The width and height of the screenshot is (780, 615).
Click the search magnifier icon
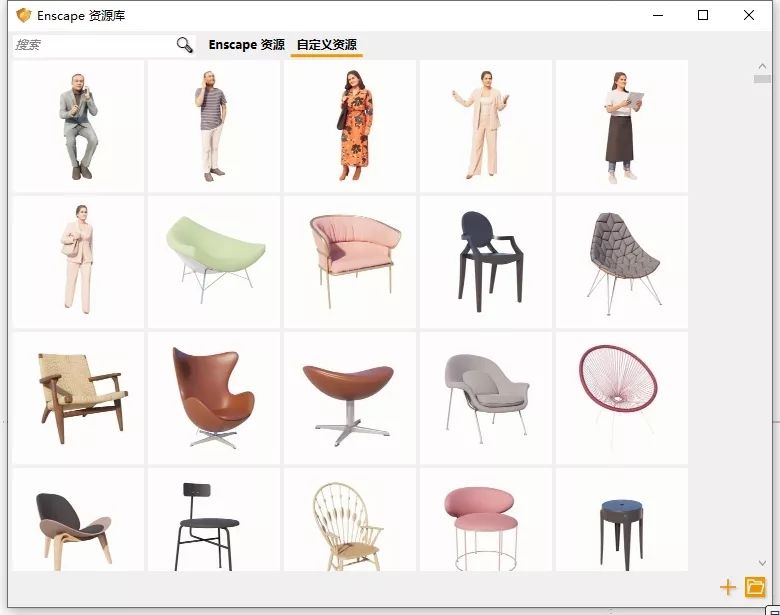coord(184,45)
